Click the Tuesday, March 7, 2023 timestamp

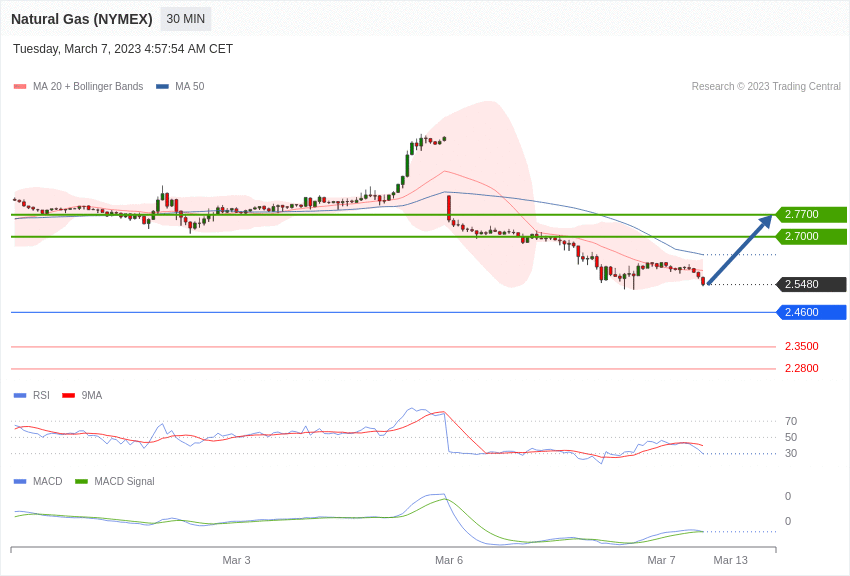(123, 49)
